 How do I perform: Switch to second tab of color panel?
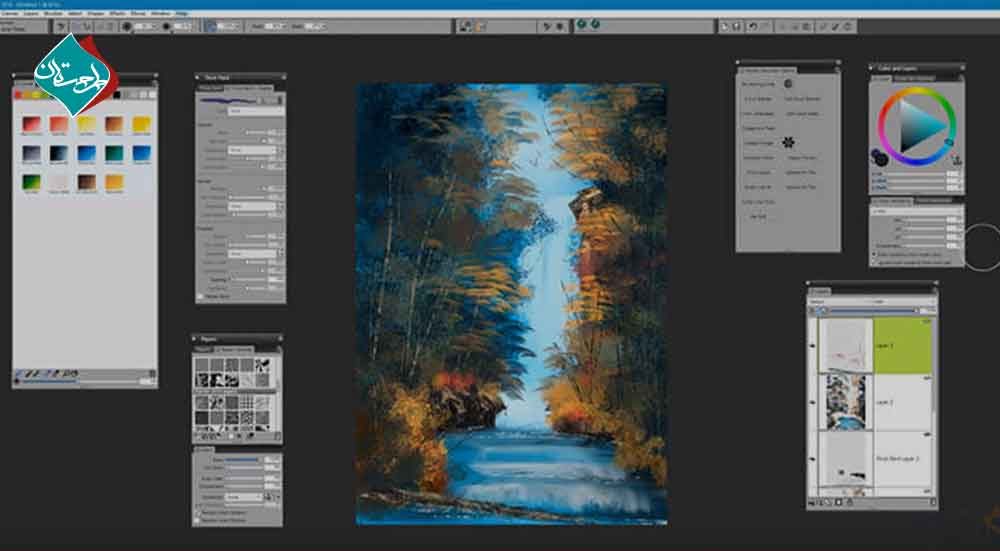pyautogui.click(x=914, y=78)
